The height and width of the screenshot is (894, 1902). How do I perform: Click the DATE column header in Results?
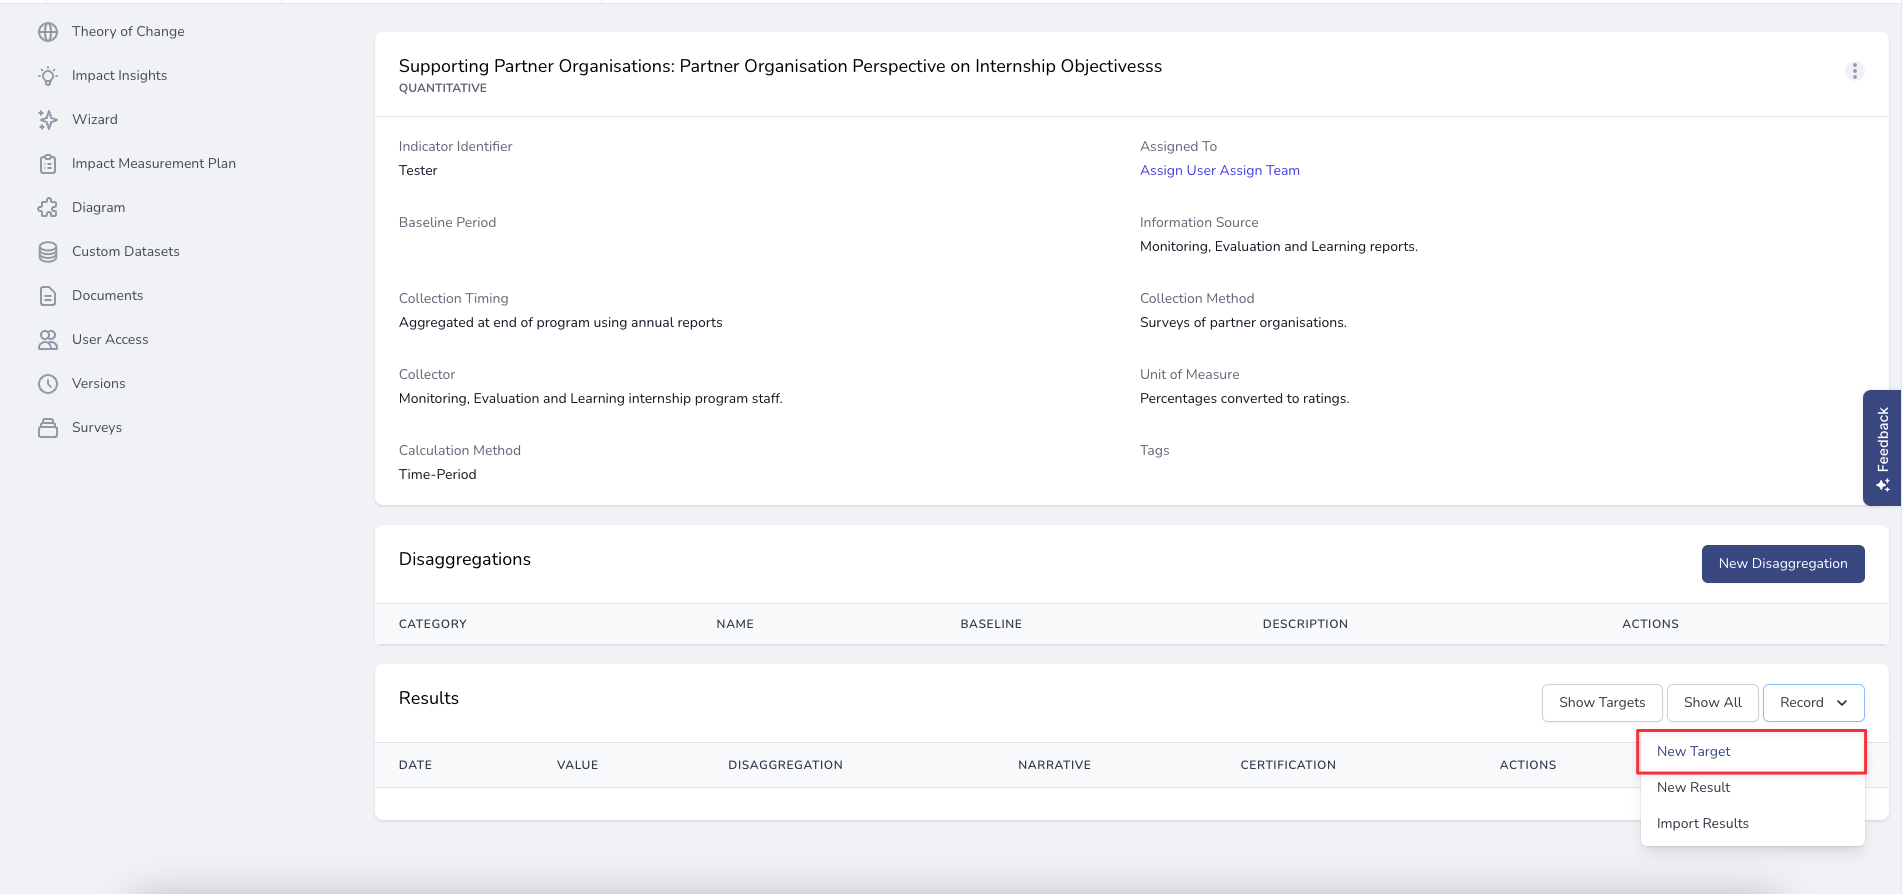click(415, 765)
